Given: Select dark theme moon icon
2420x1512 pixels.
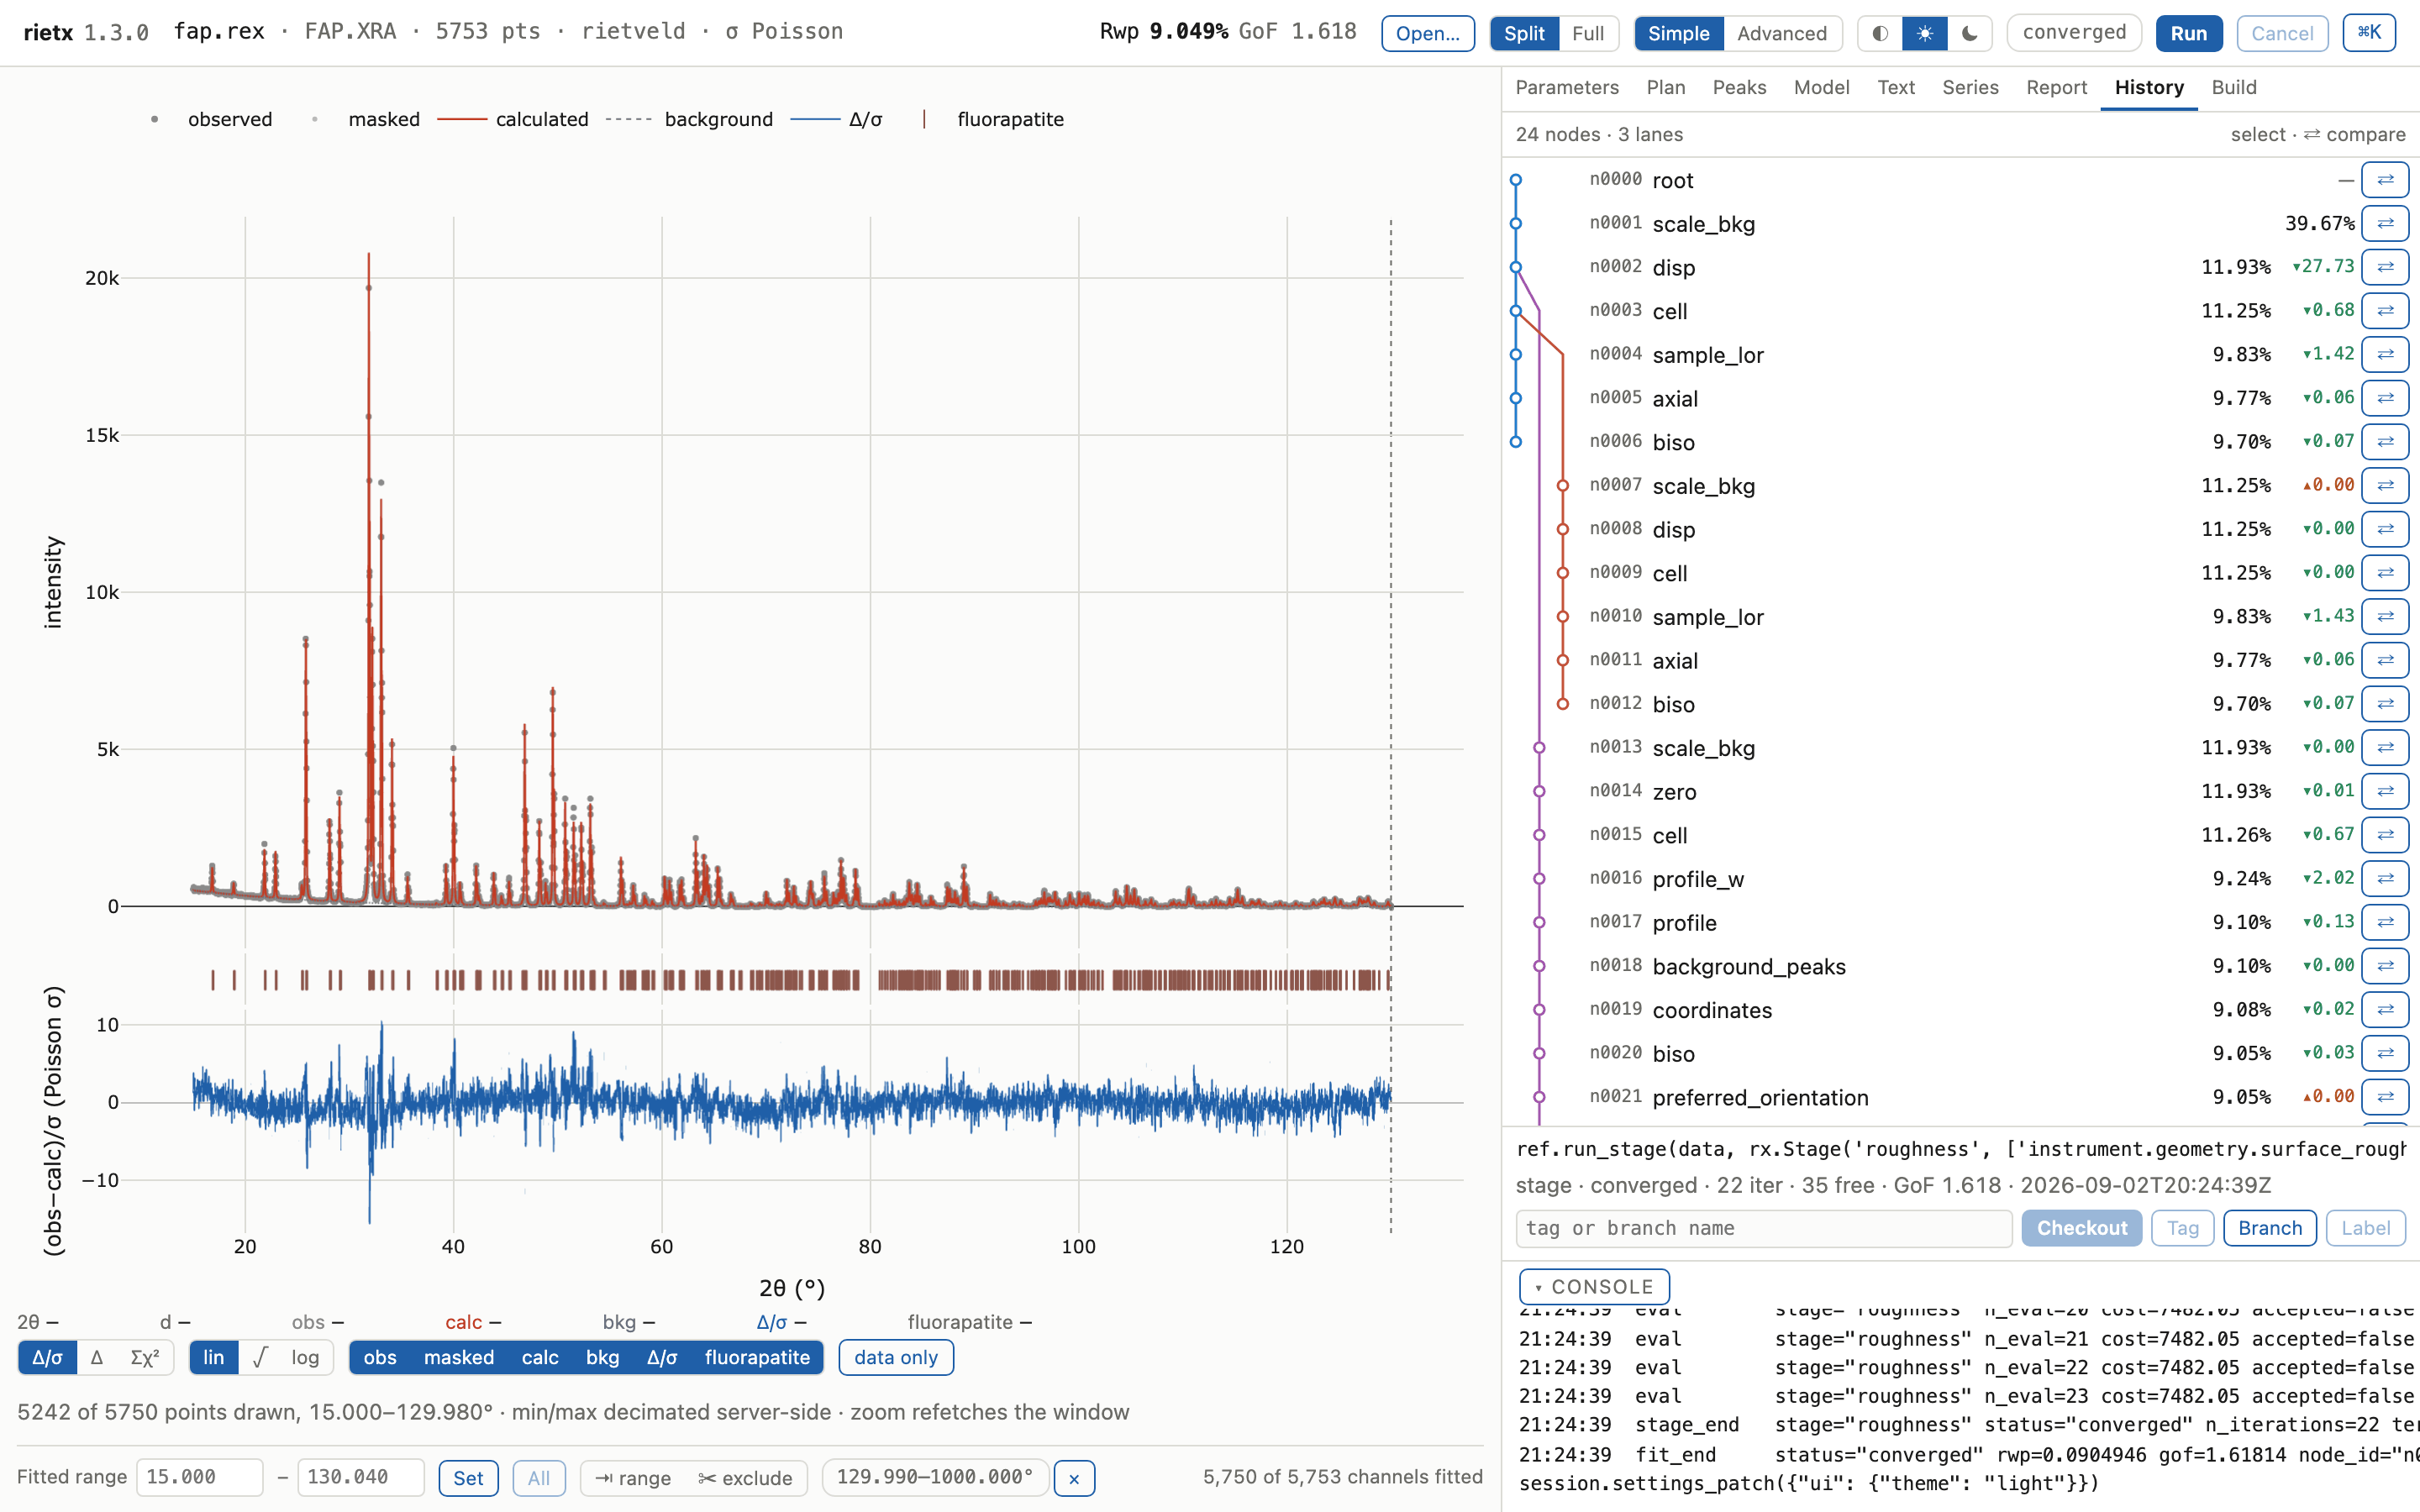Looking at the screenshot, I should (1969, 33).
